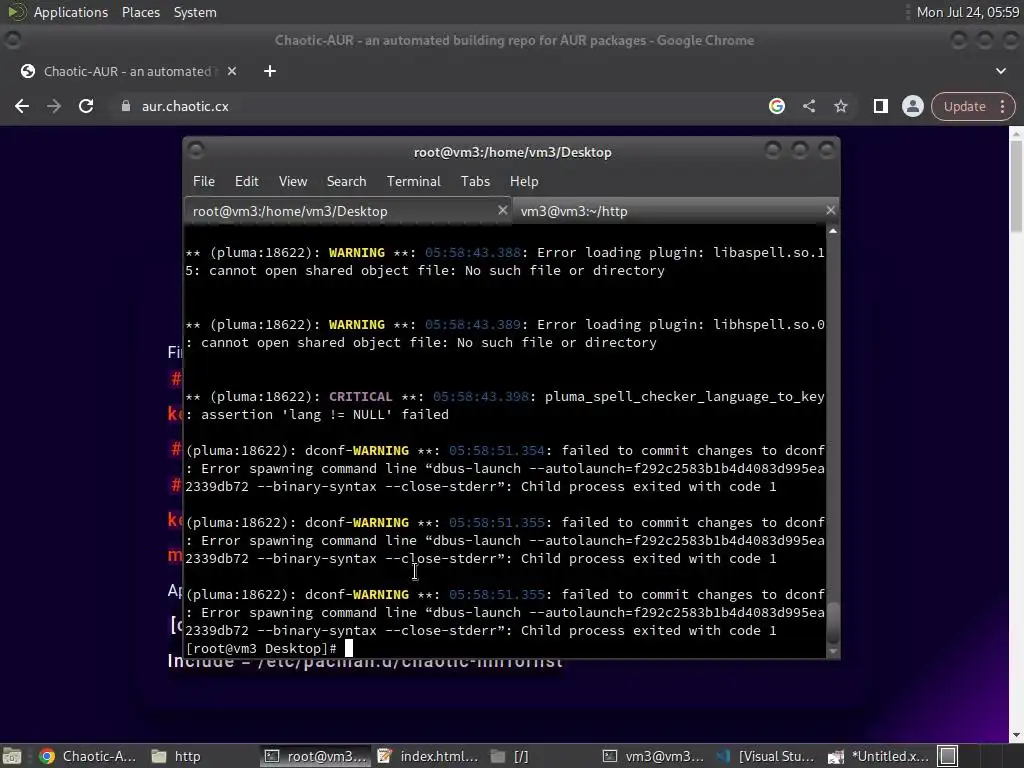Viewport: 1024px width, 768px height.
Task: Click the aur.chaotic.cx address bar
Action: 431,106
